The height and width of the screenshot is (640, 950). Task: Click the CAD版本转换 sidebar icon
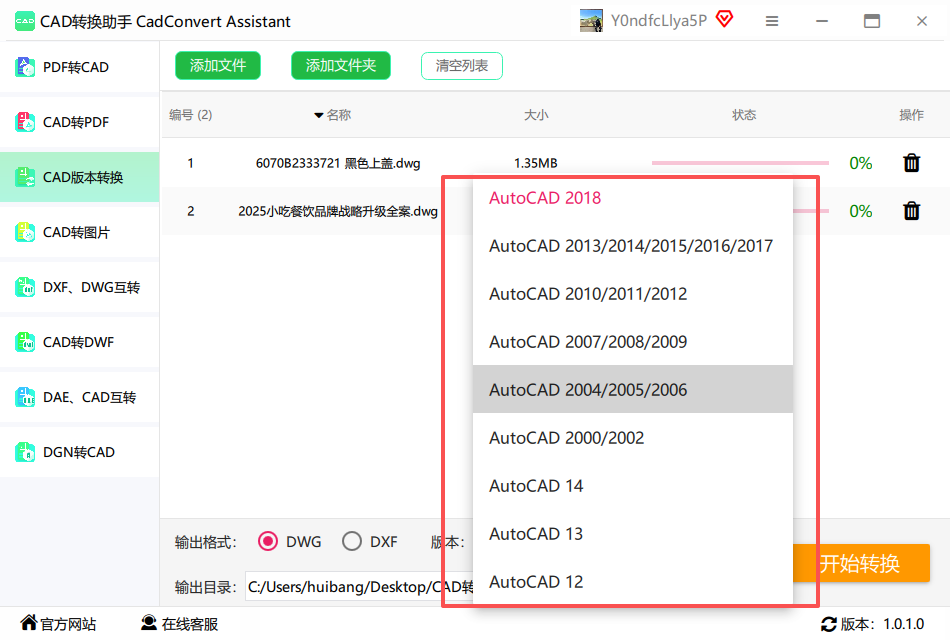tap(25, 178)
